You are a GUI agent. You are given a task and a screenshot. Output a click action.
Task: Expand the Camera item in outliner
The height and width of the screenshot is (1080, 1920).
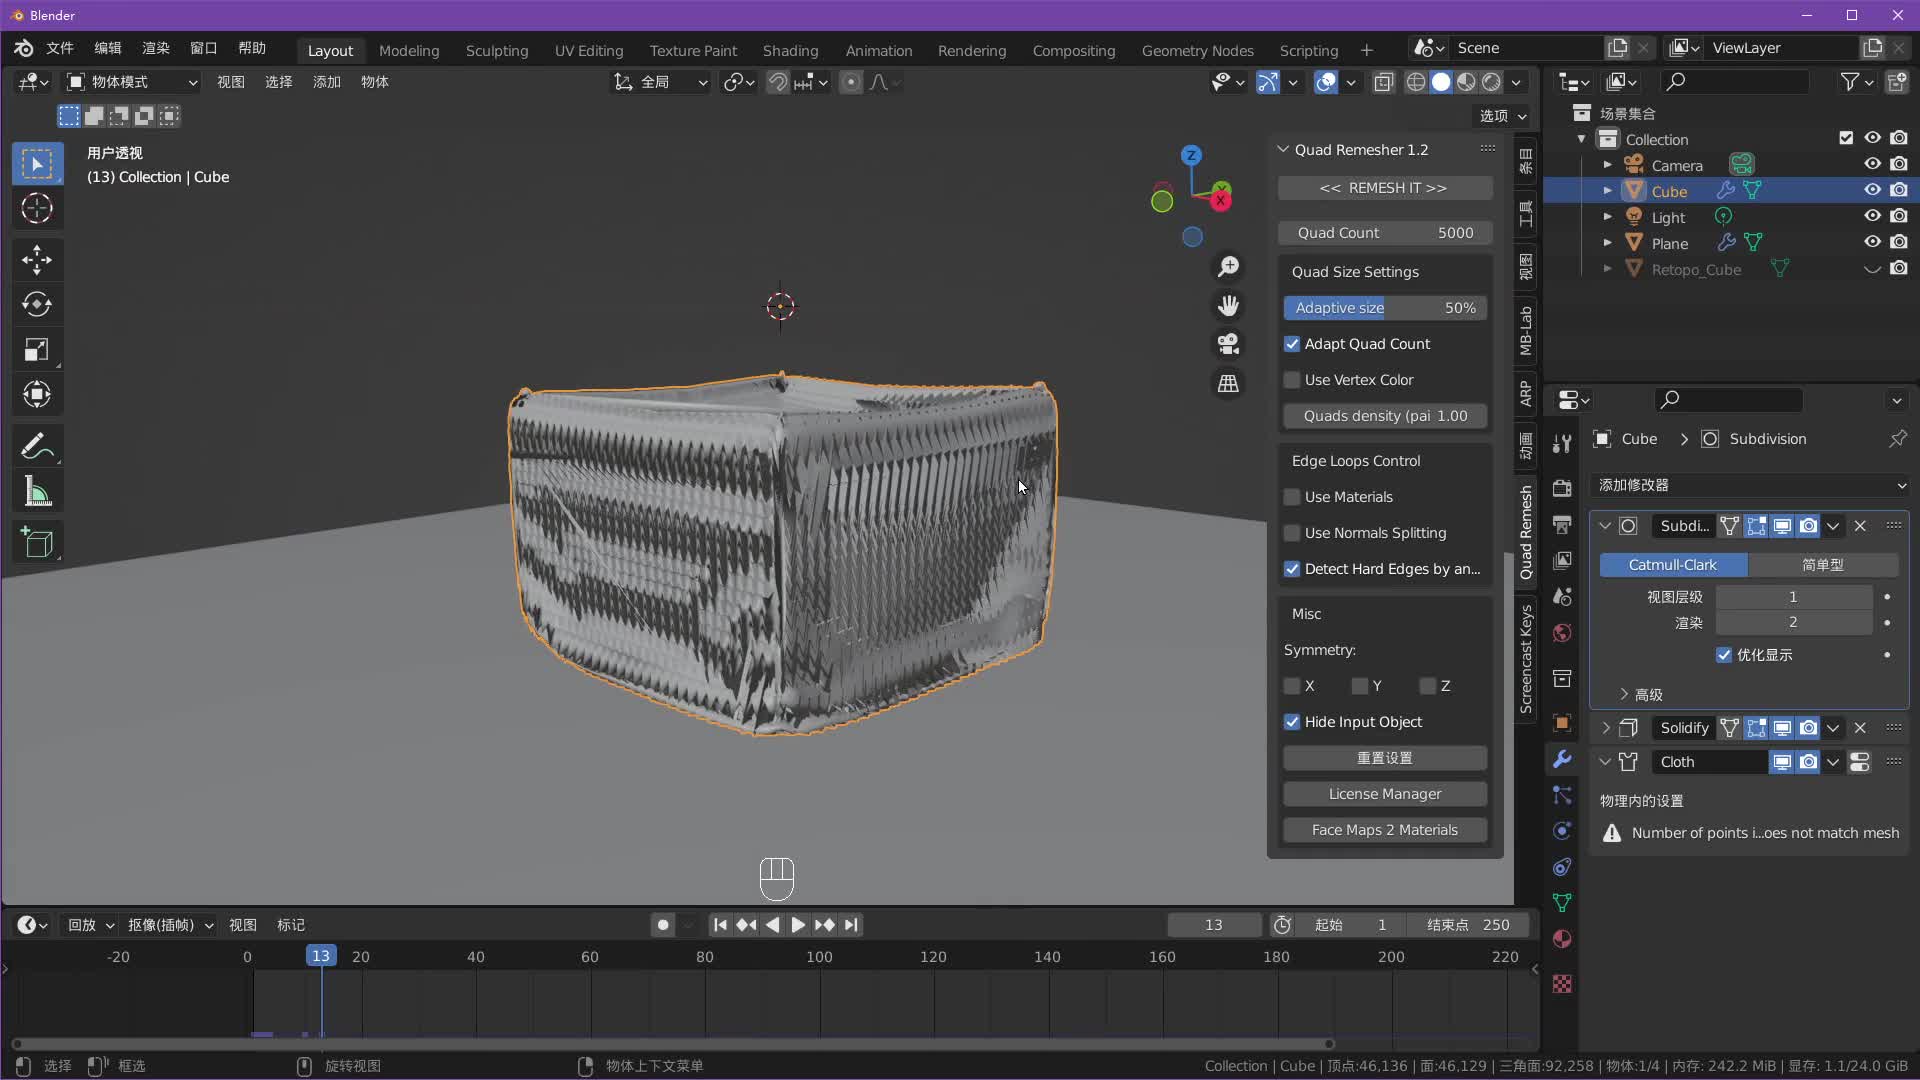(x=1607, y=165)
